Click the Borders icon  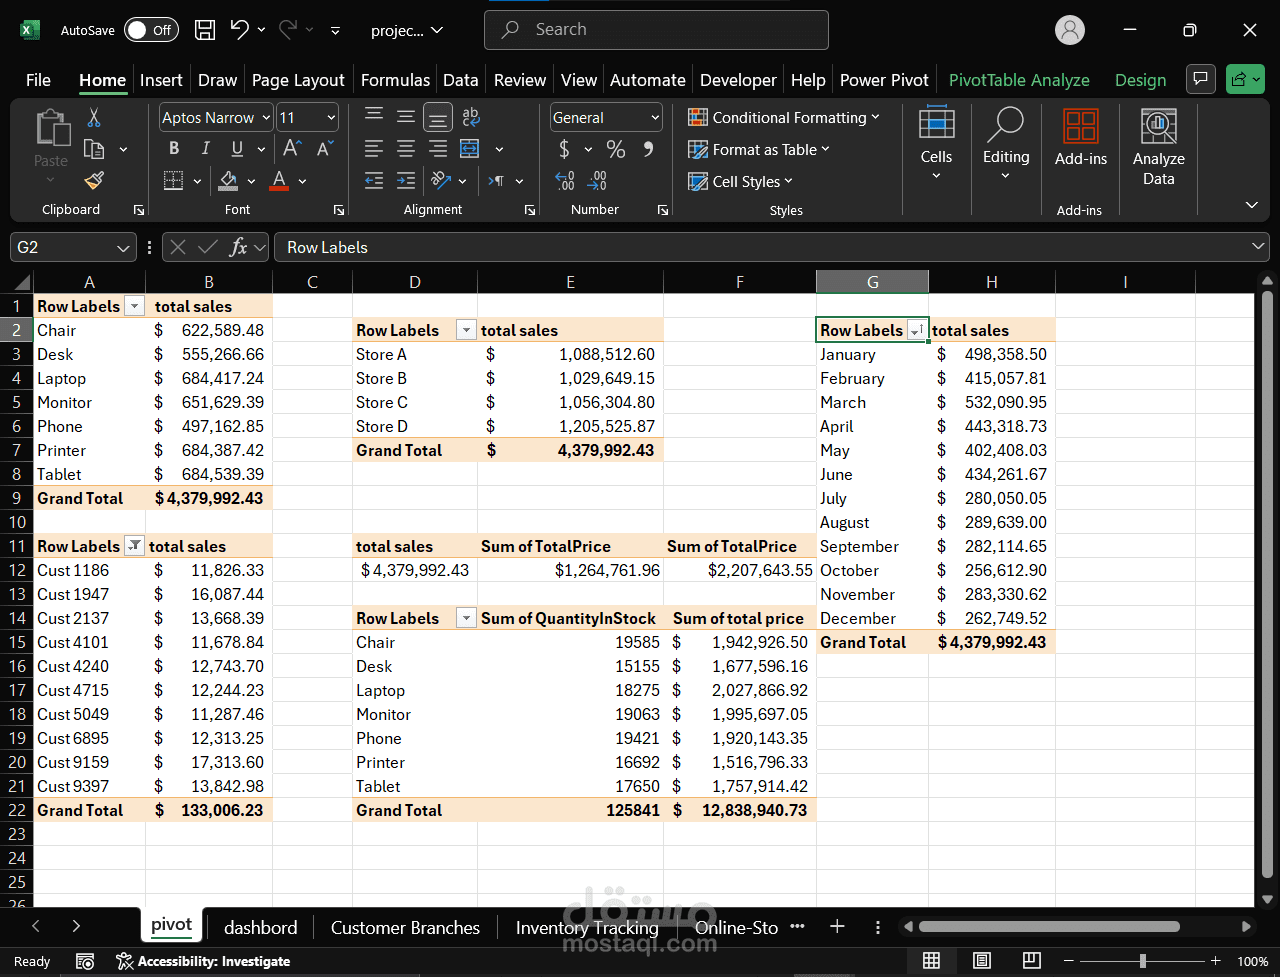point(173,181)
